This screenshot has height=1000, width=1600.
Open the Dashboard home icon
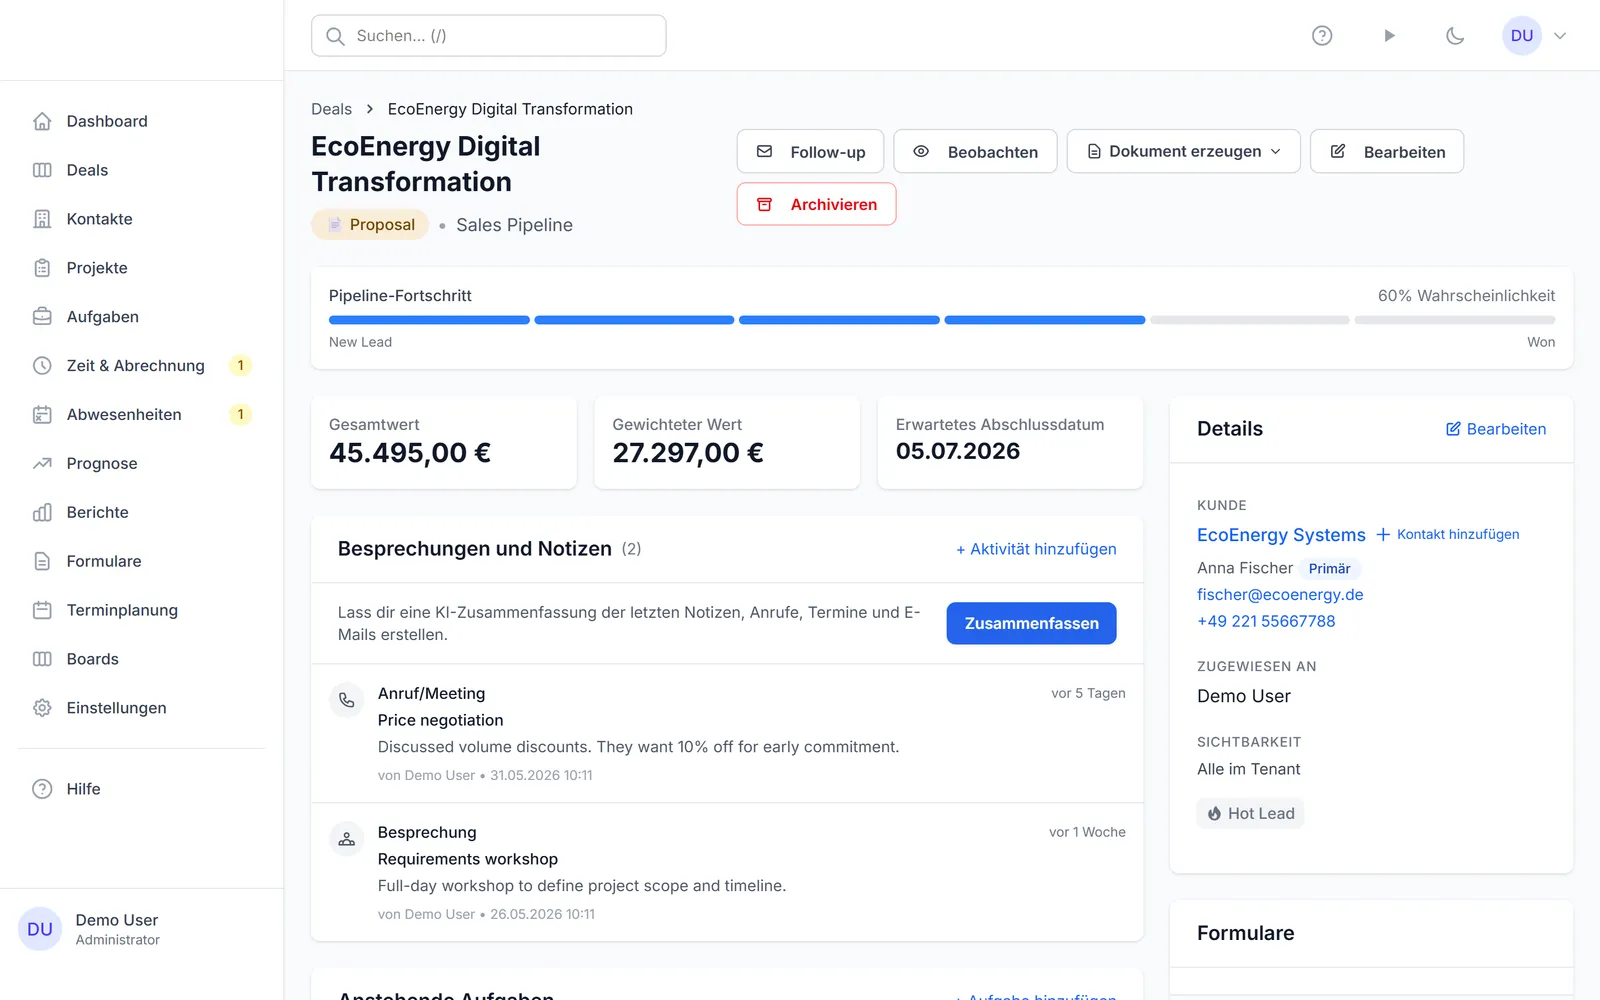coord(42,121)
